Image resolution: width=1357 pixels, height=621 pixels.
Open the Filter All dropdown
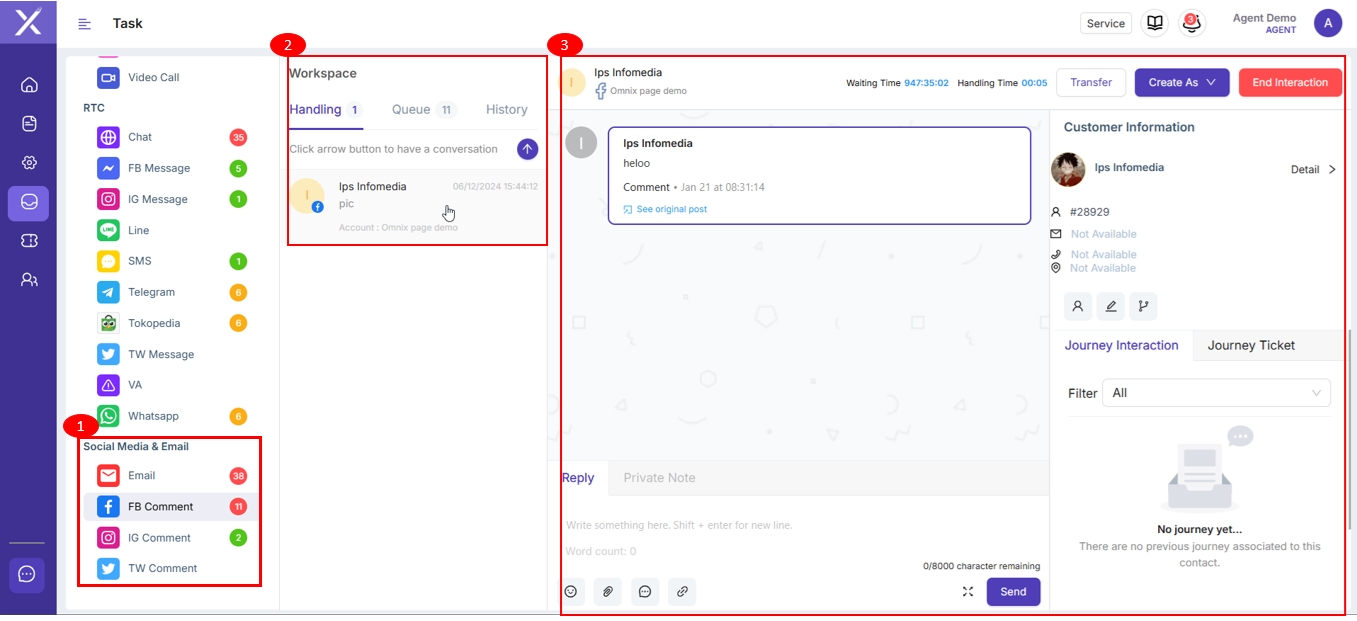pyautogui.click(x=1216, y=393)
